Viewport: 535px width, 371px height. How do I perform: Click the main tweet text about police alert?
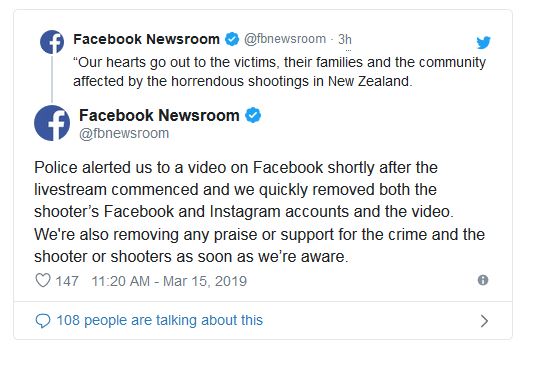coord(259,212)
